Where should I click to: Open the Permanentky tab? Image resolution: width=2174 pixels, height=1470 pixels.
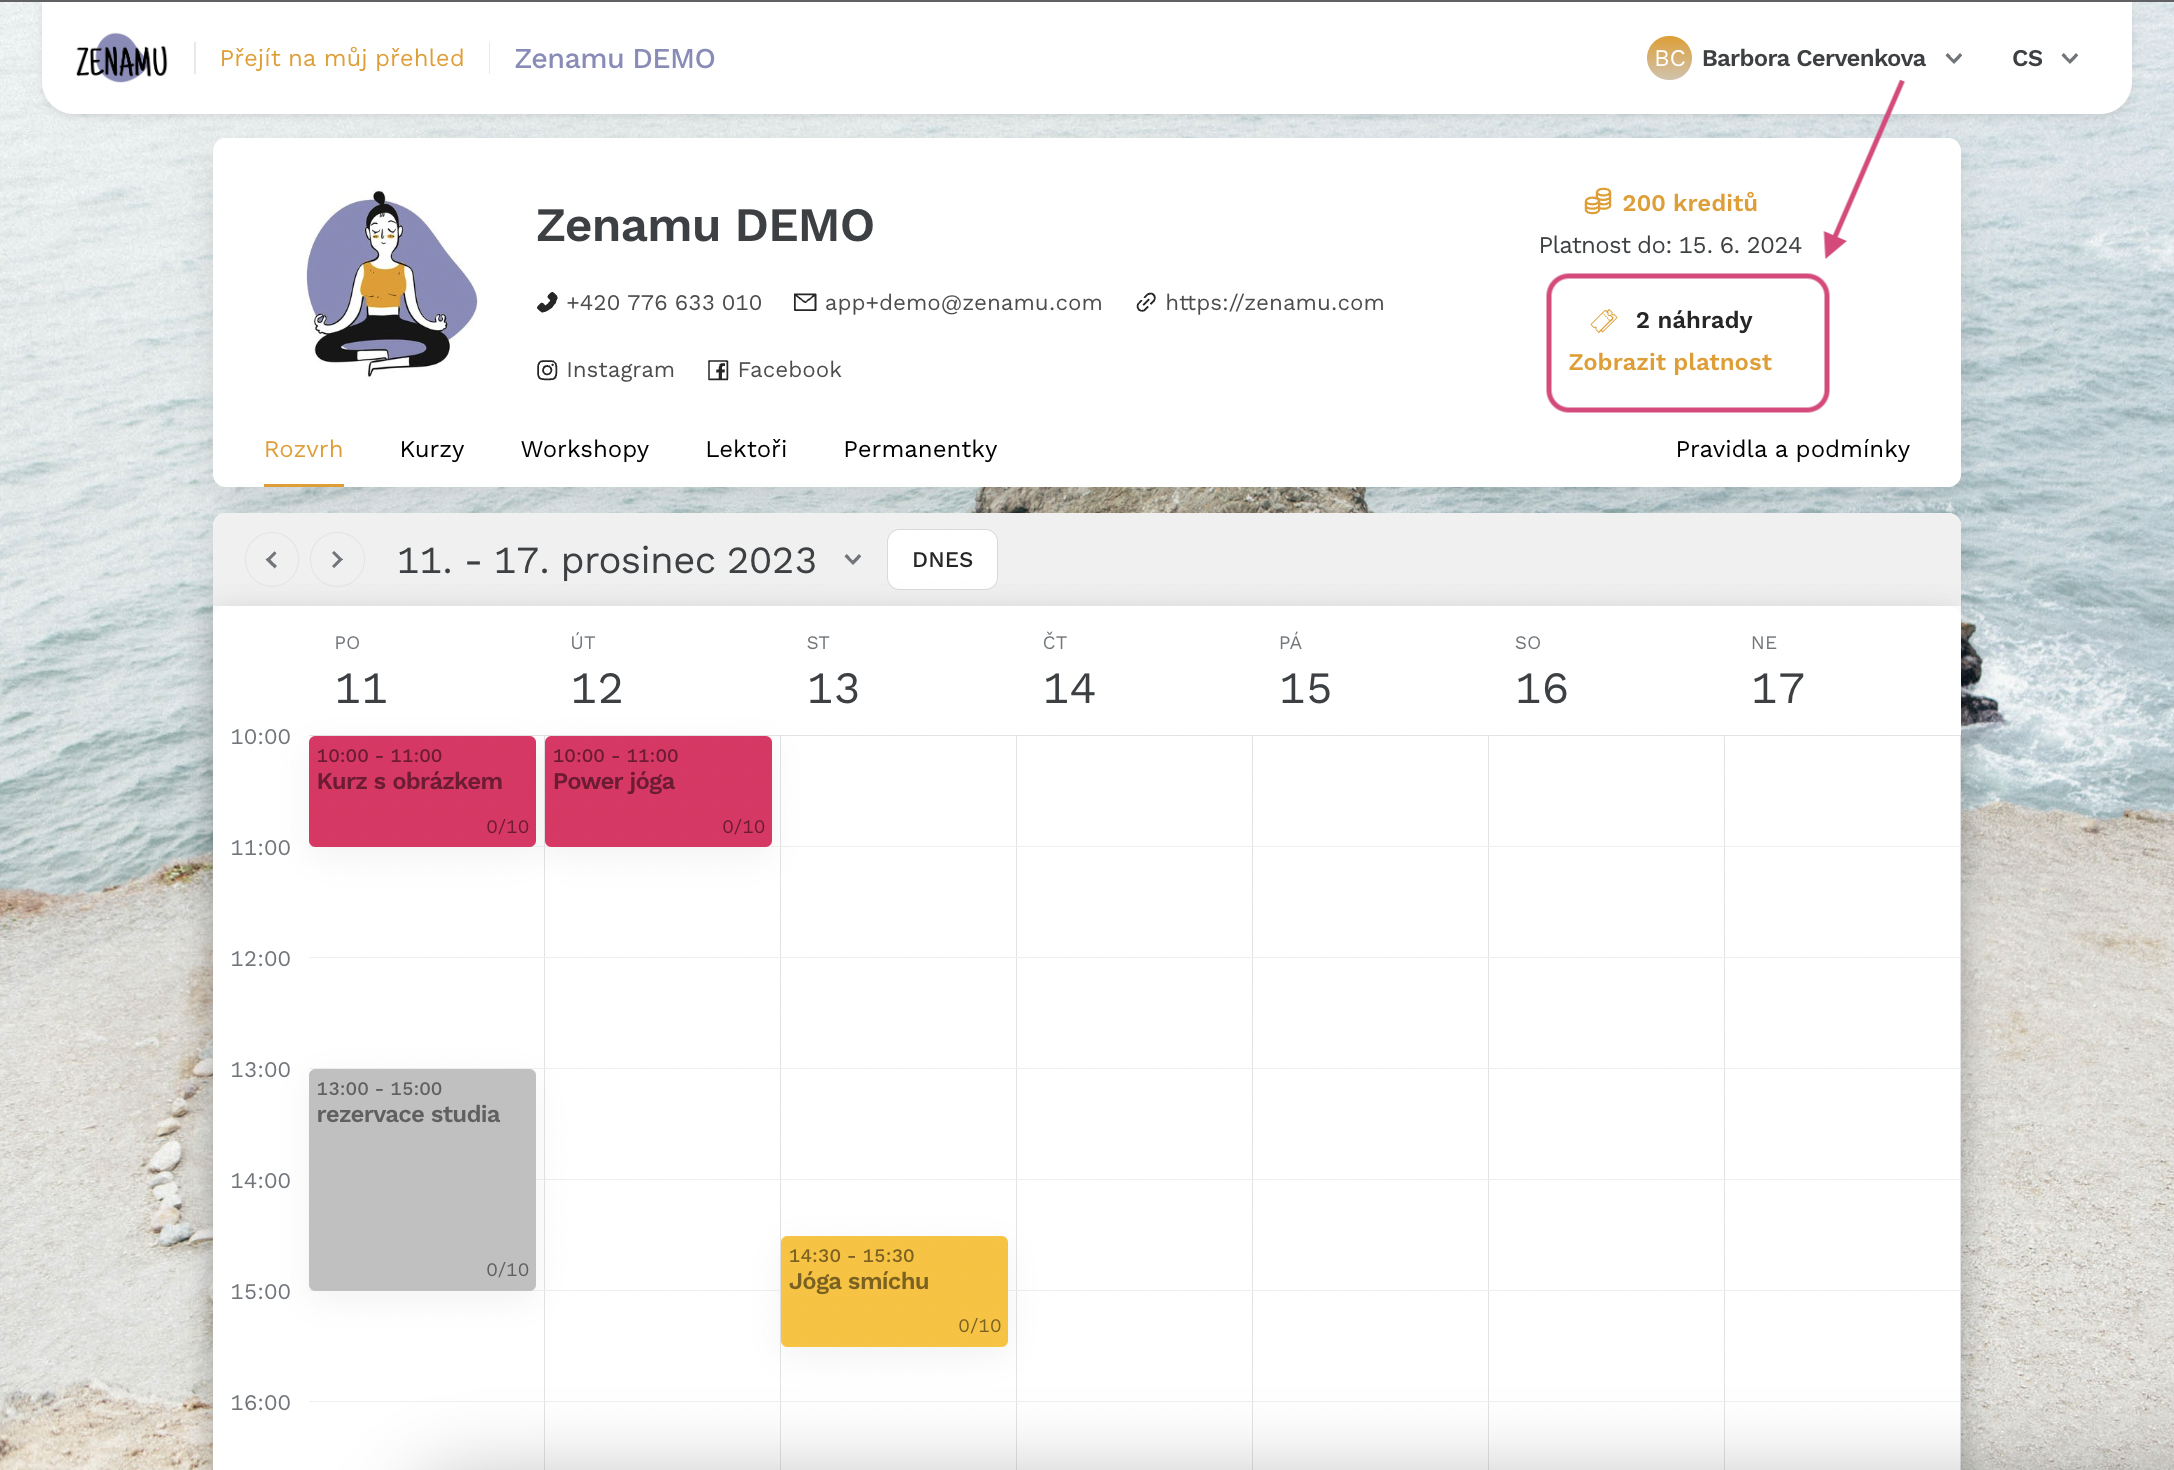921,450
